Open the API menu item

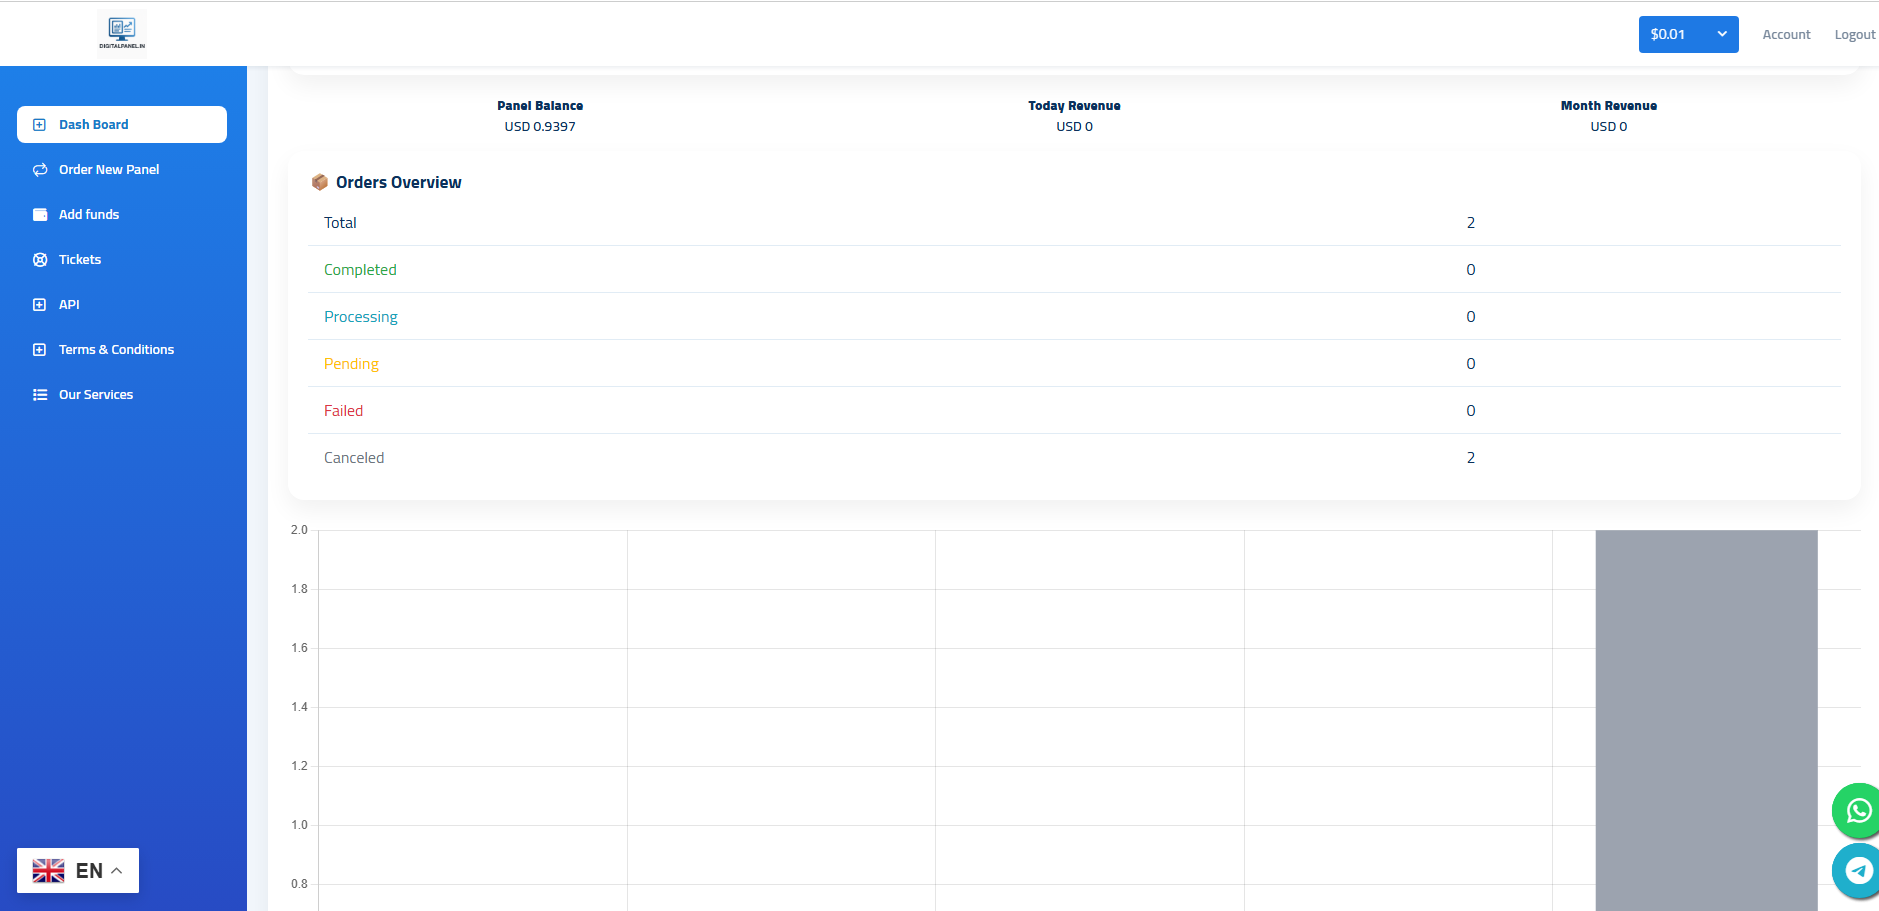(69, 305)
